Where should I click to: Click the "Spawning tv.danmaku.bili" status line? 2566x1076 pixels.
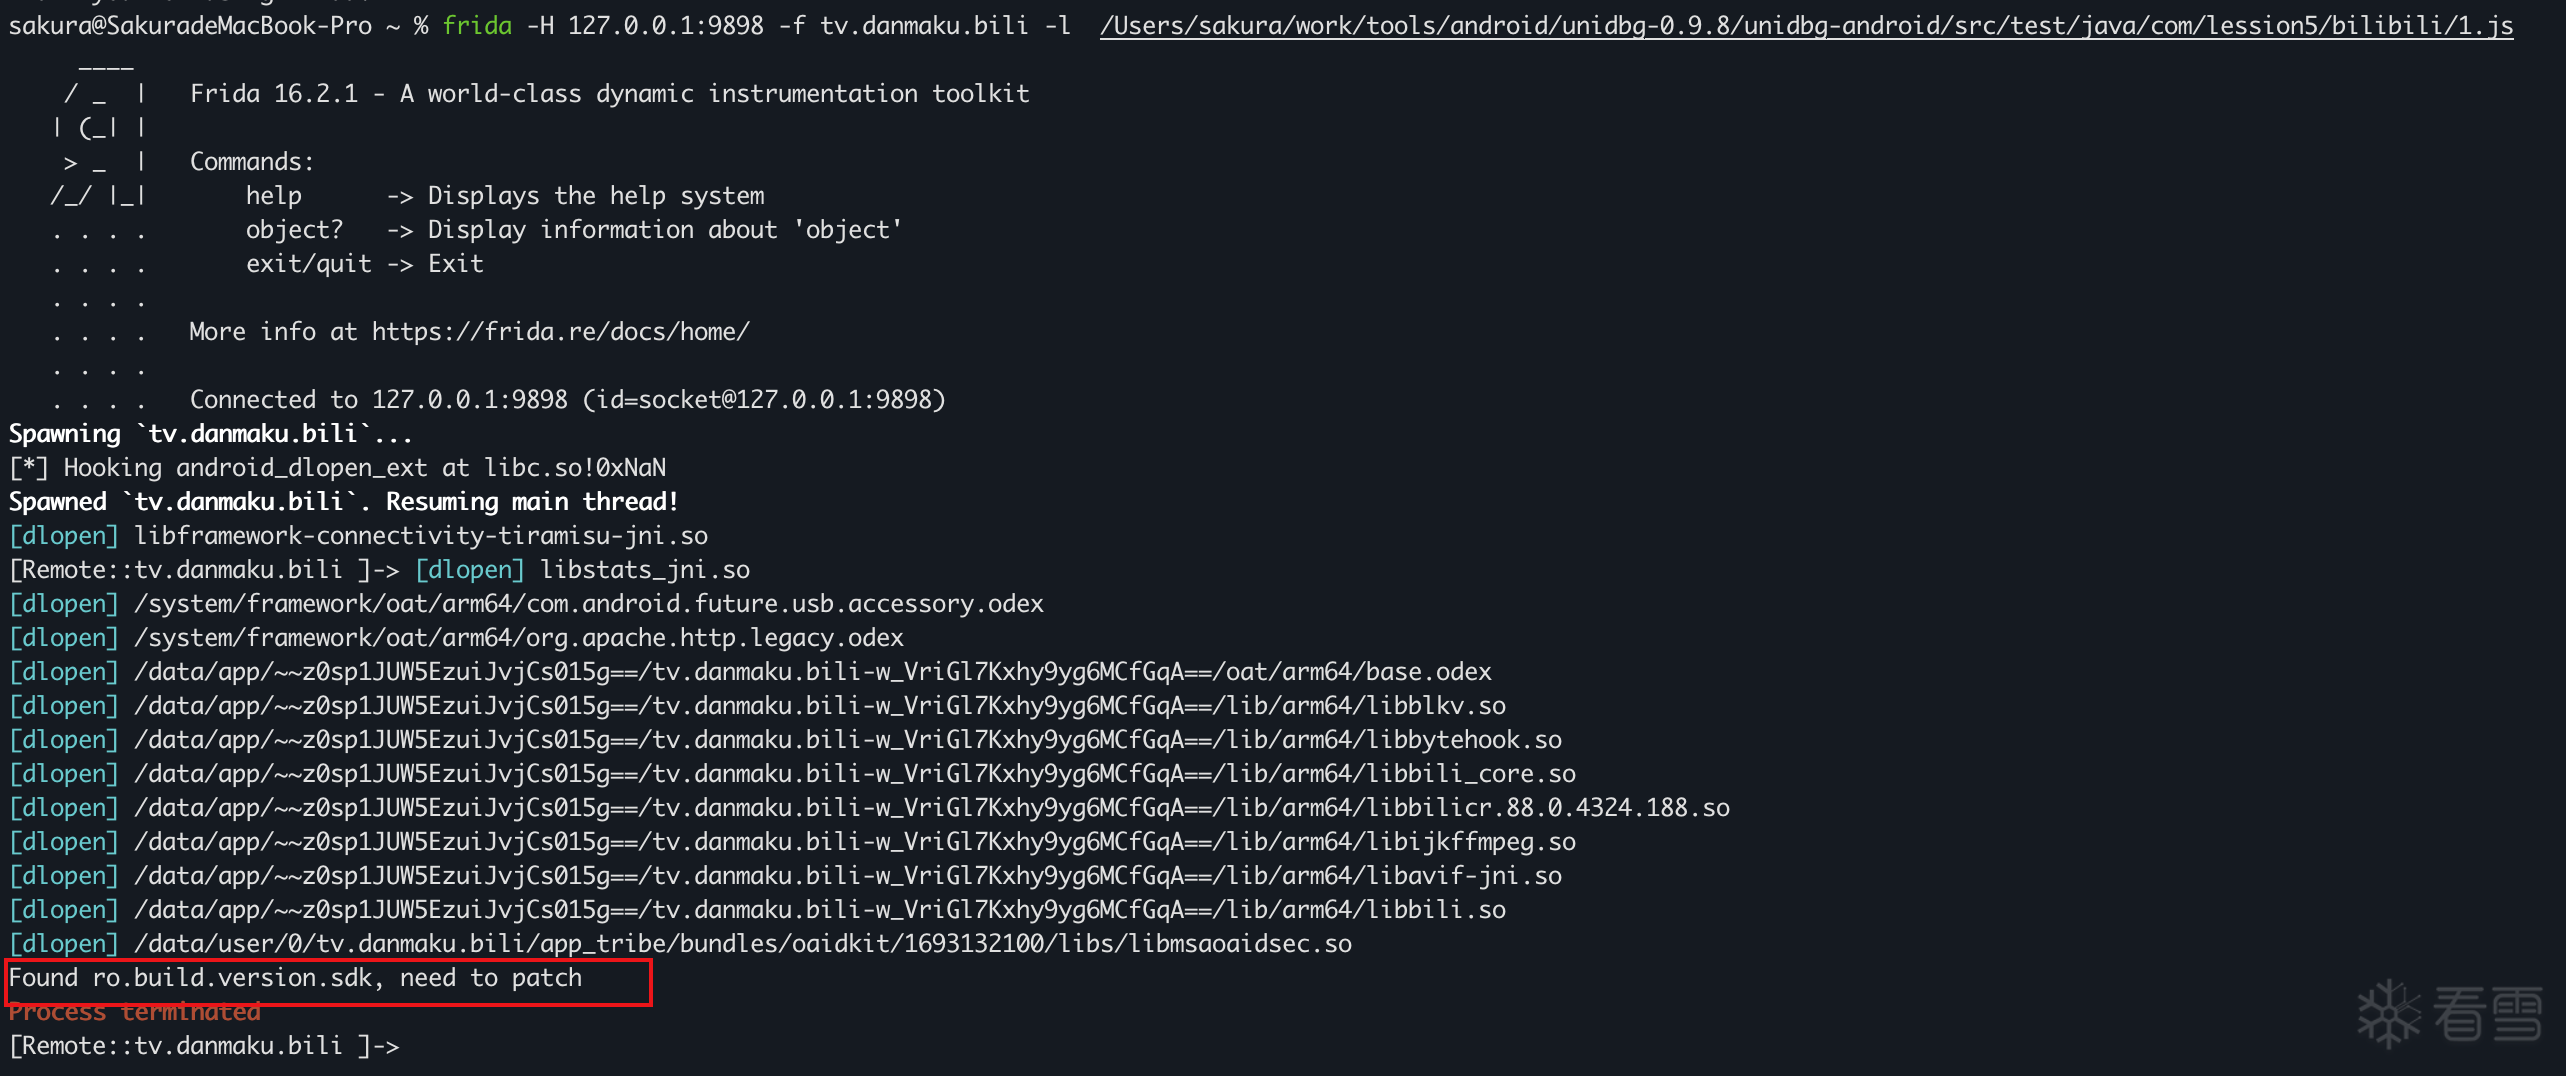(x=210, y=434)
